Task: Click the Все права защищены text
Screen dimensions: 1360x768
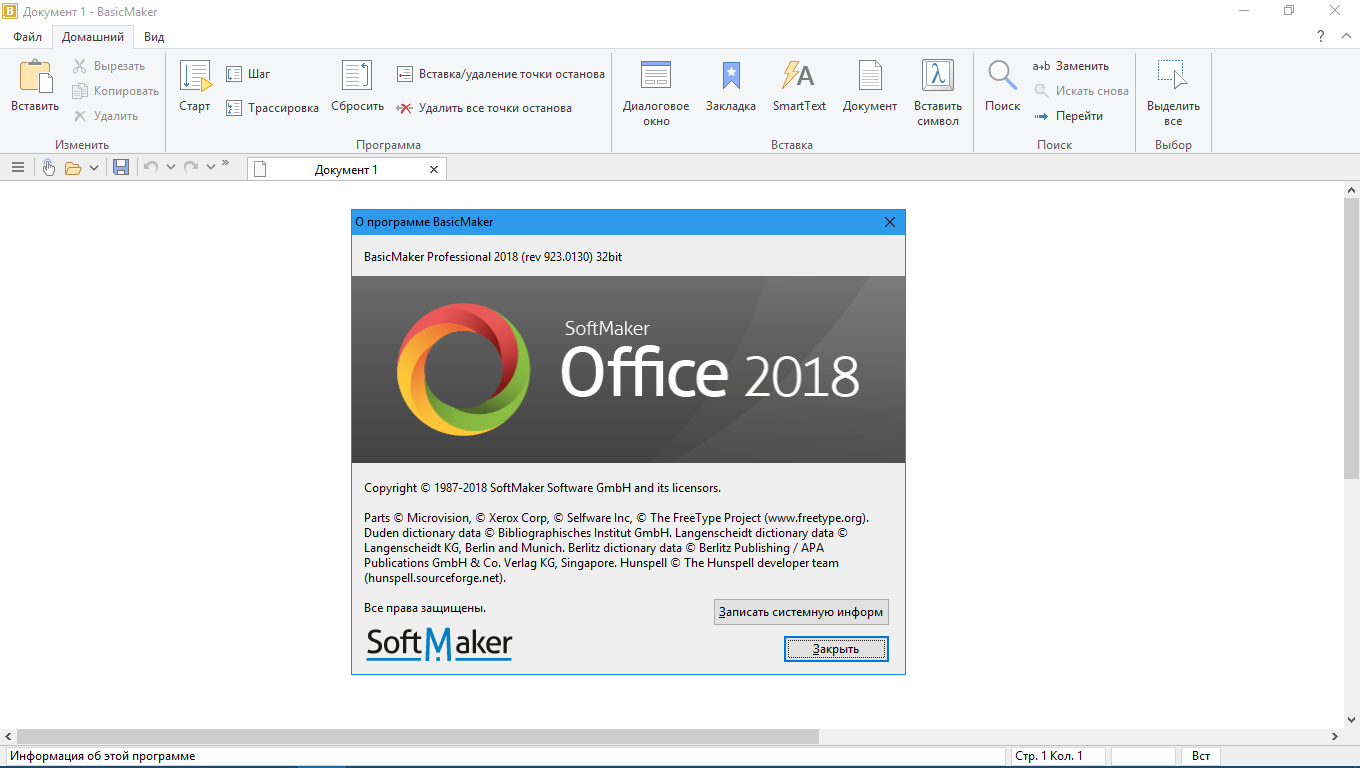Action: 425,607
